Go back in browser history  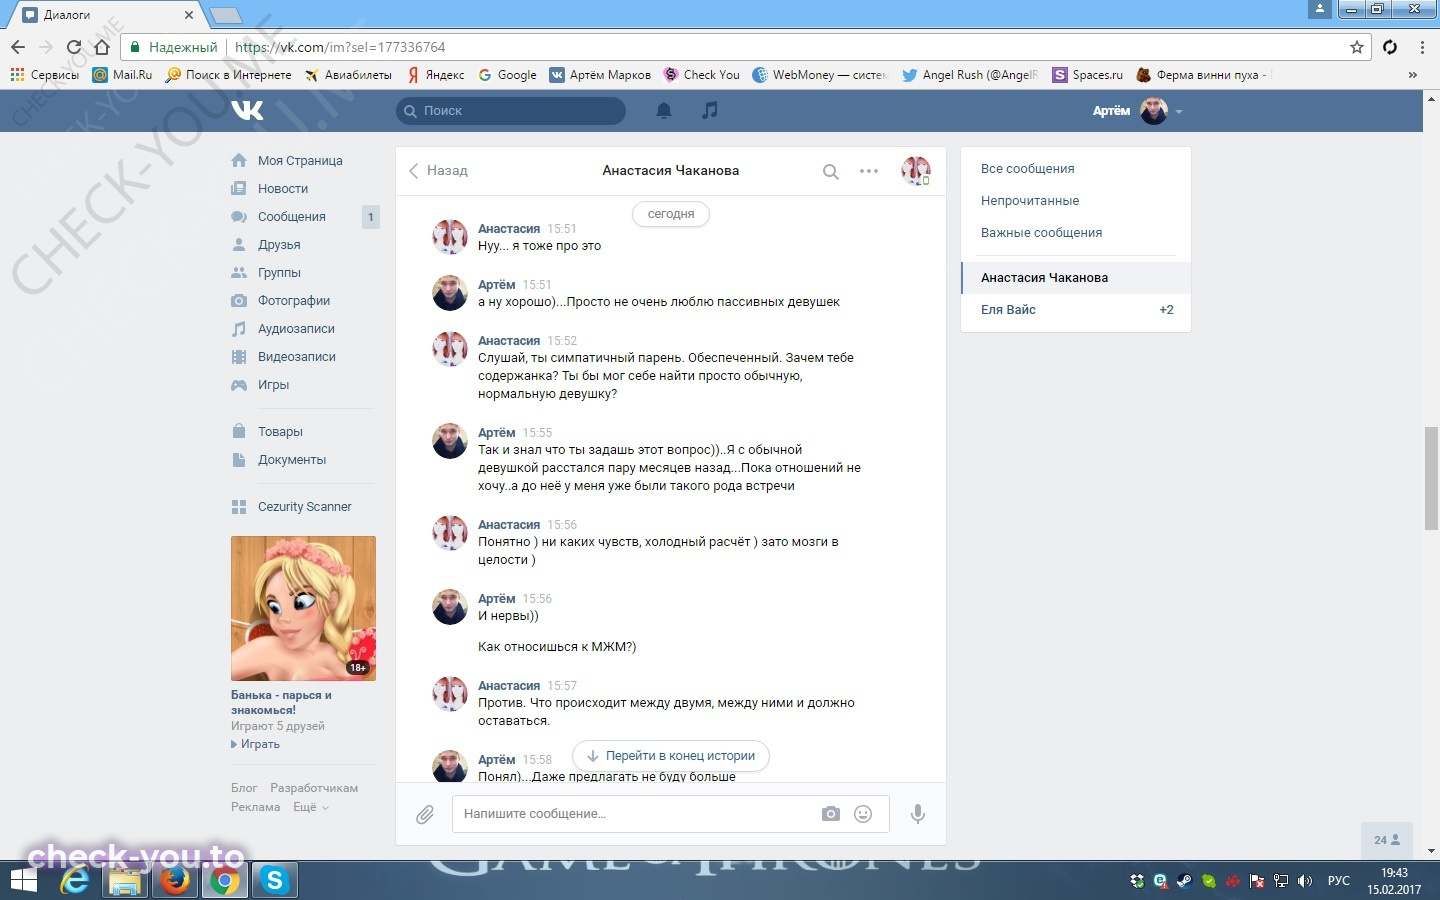(x=18, y=47)
